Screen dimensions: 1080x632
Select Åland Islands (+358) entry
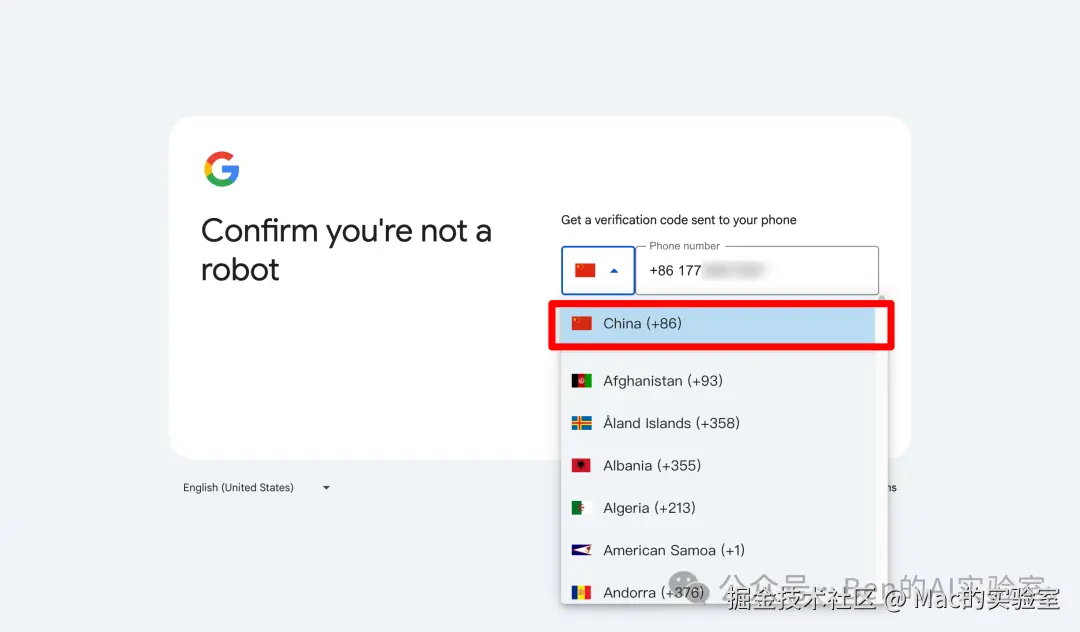tap(717, 423)
